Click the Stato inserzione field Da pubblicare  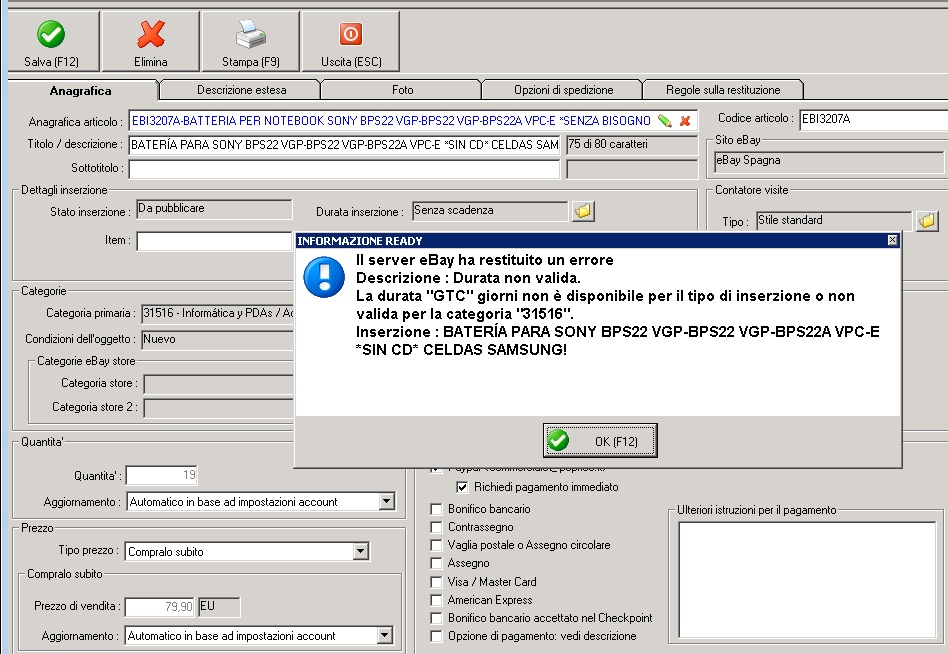click(x=214, y=209)
